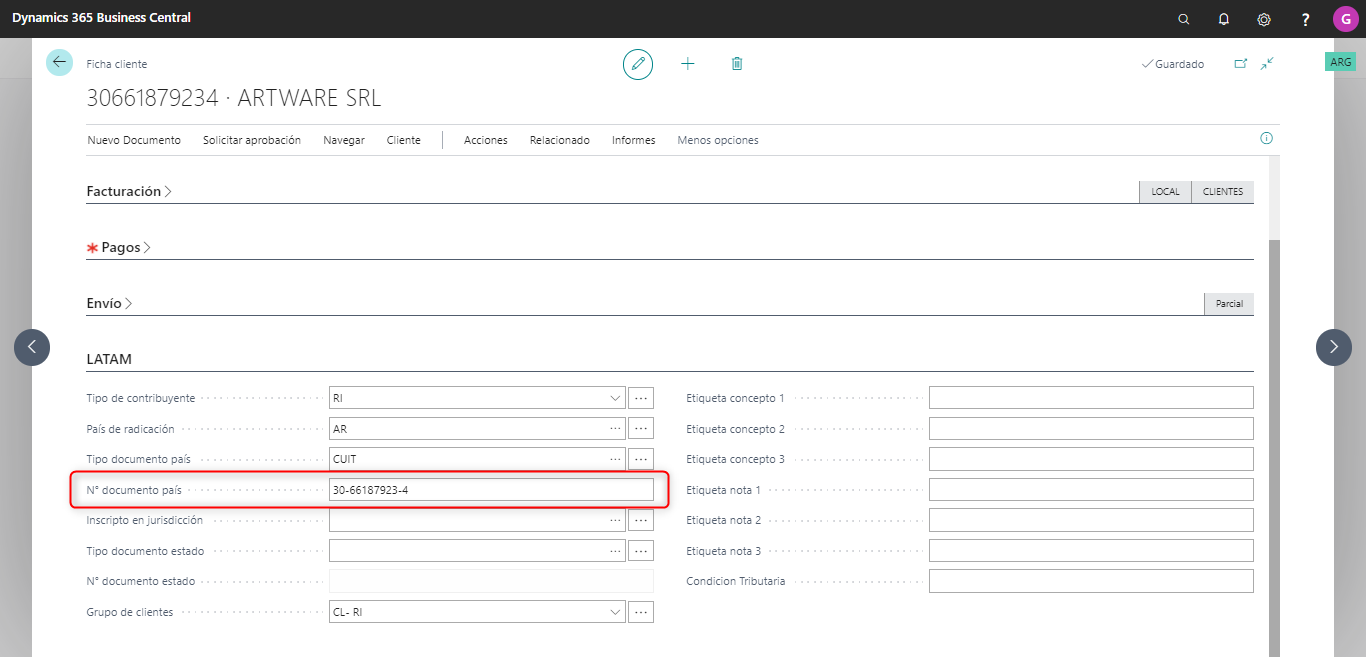
Task: Open lookup in País de radicación field
Action: 615,429
